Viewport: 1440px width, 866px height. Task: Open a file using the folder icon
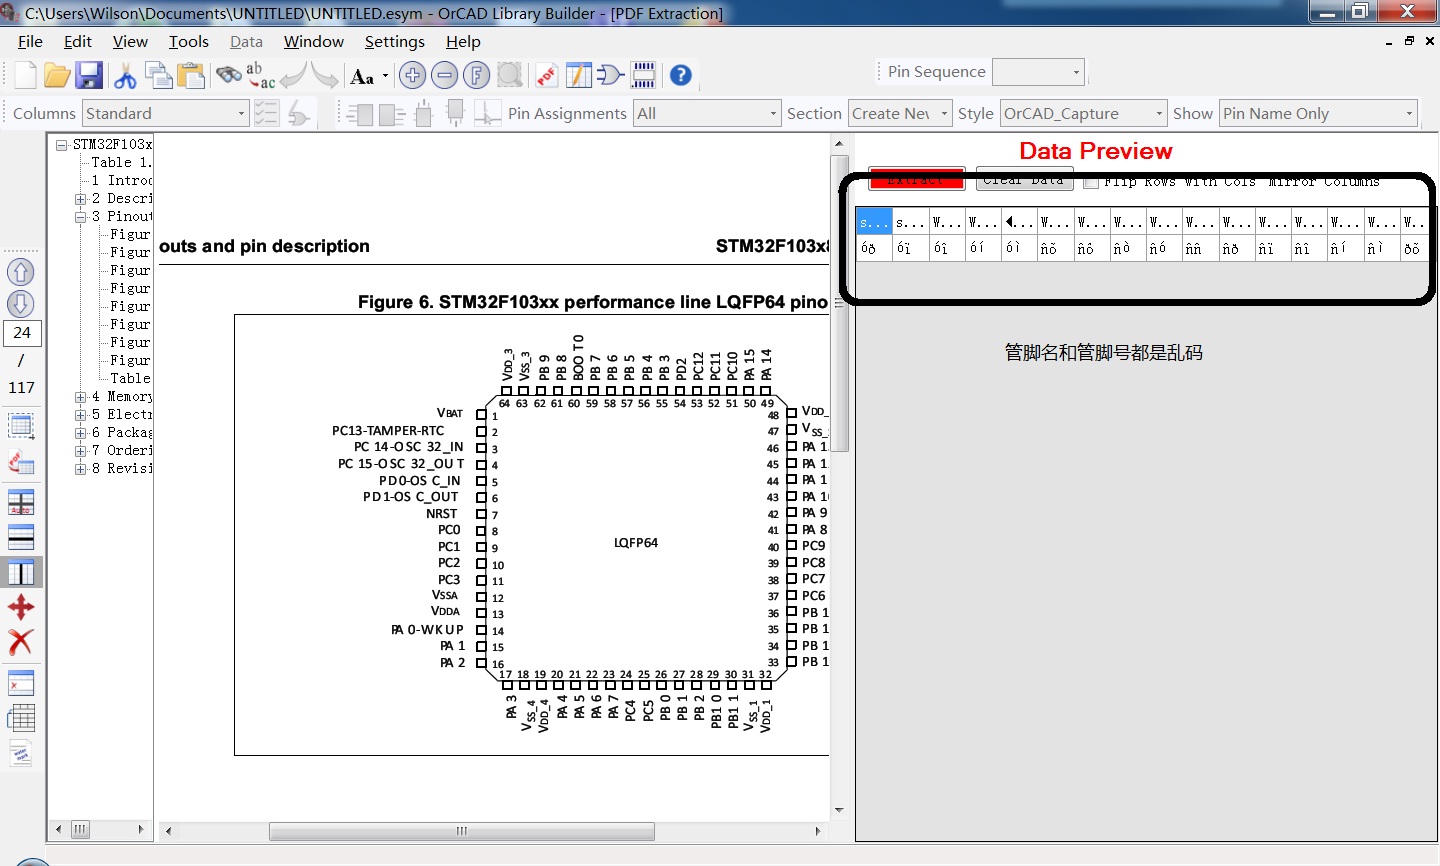point(57,75)
